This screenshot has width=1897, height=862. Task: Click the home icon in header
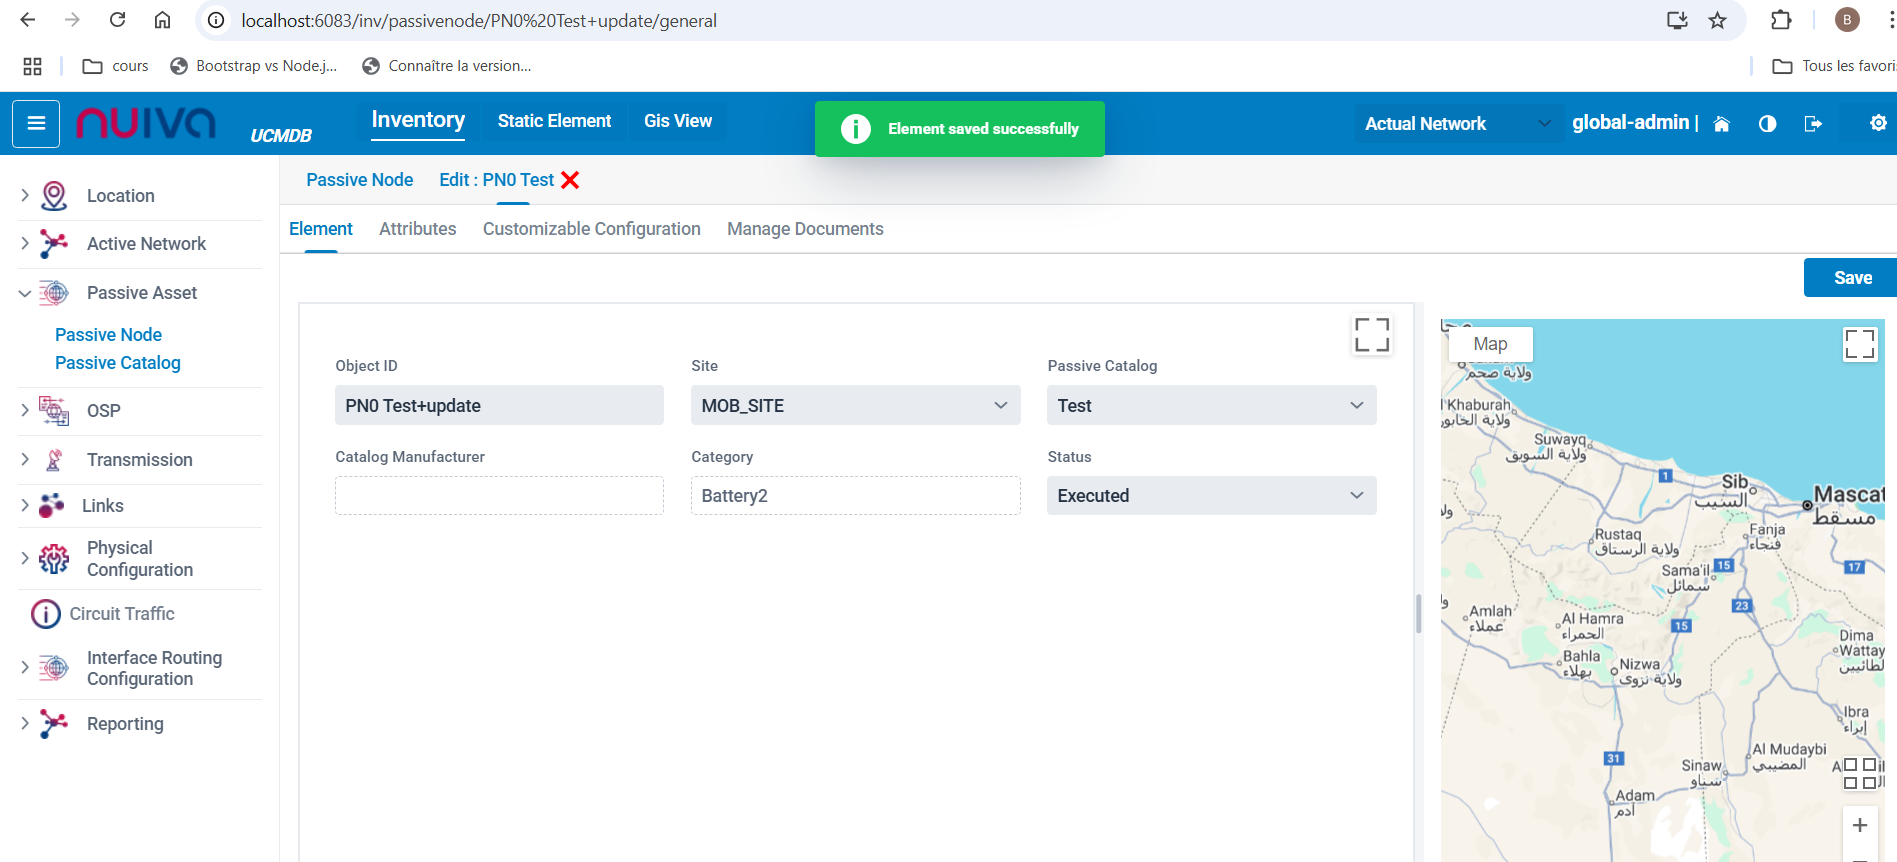click(1721, 124)
